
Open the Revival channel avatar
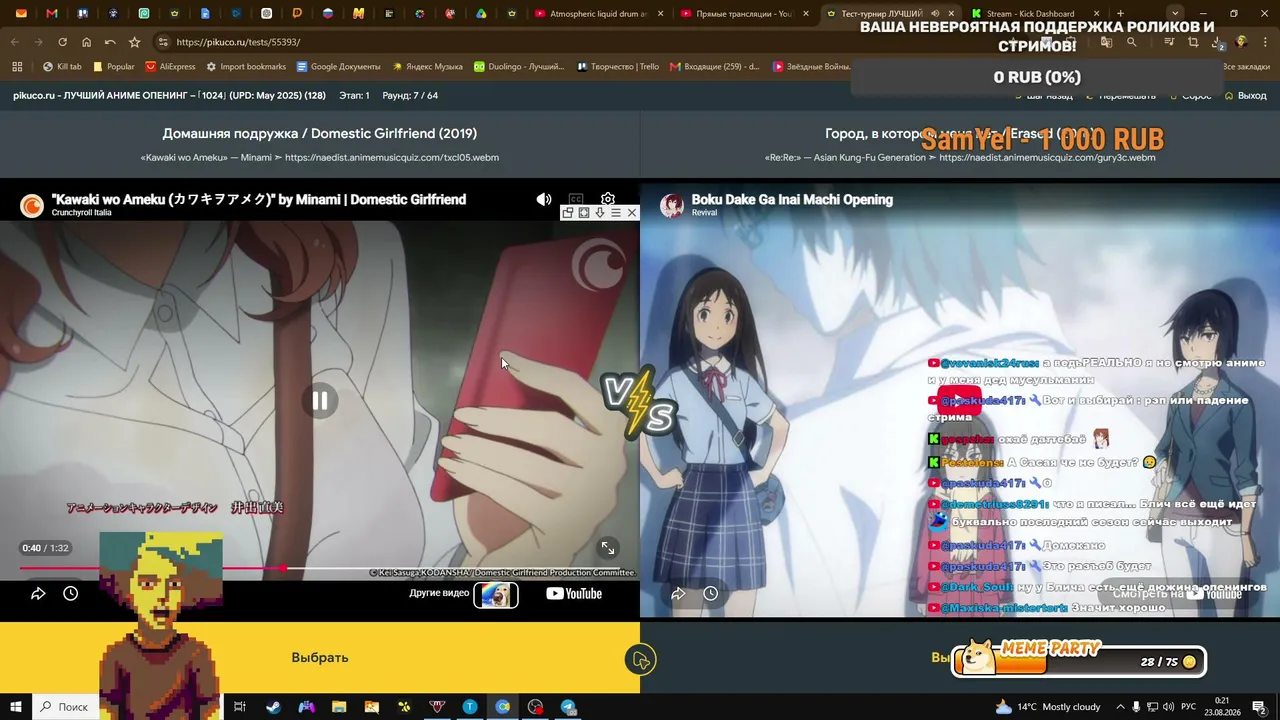(672, 205)
